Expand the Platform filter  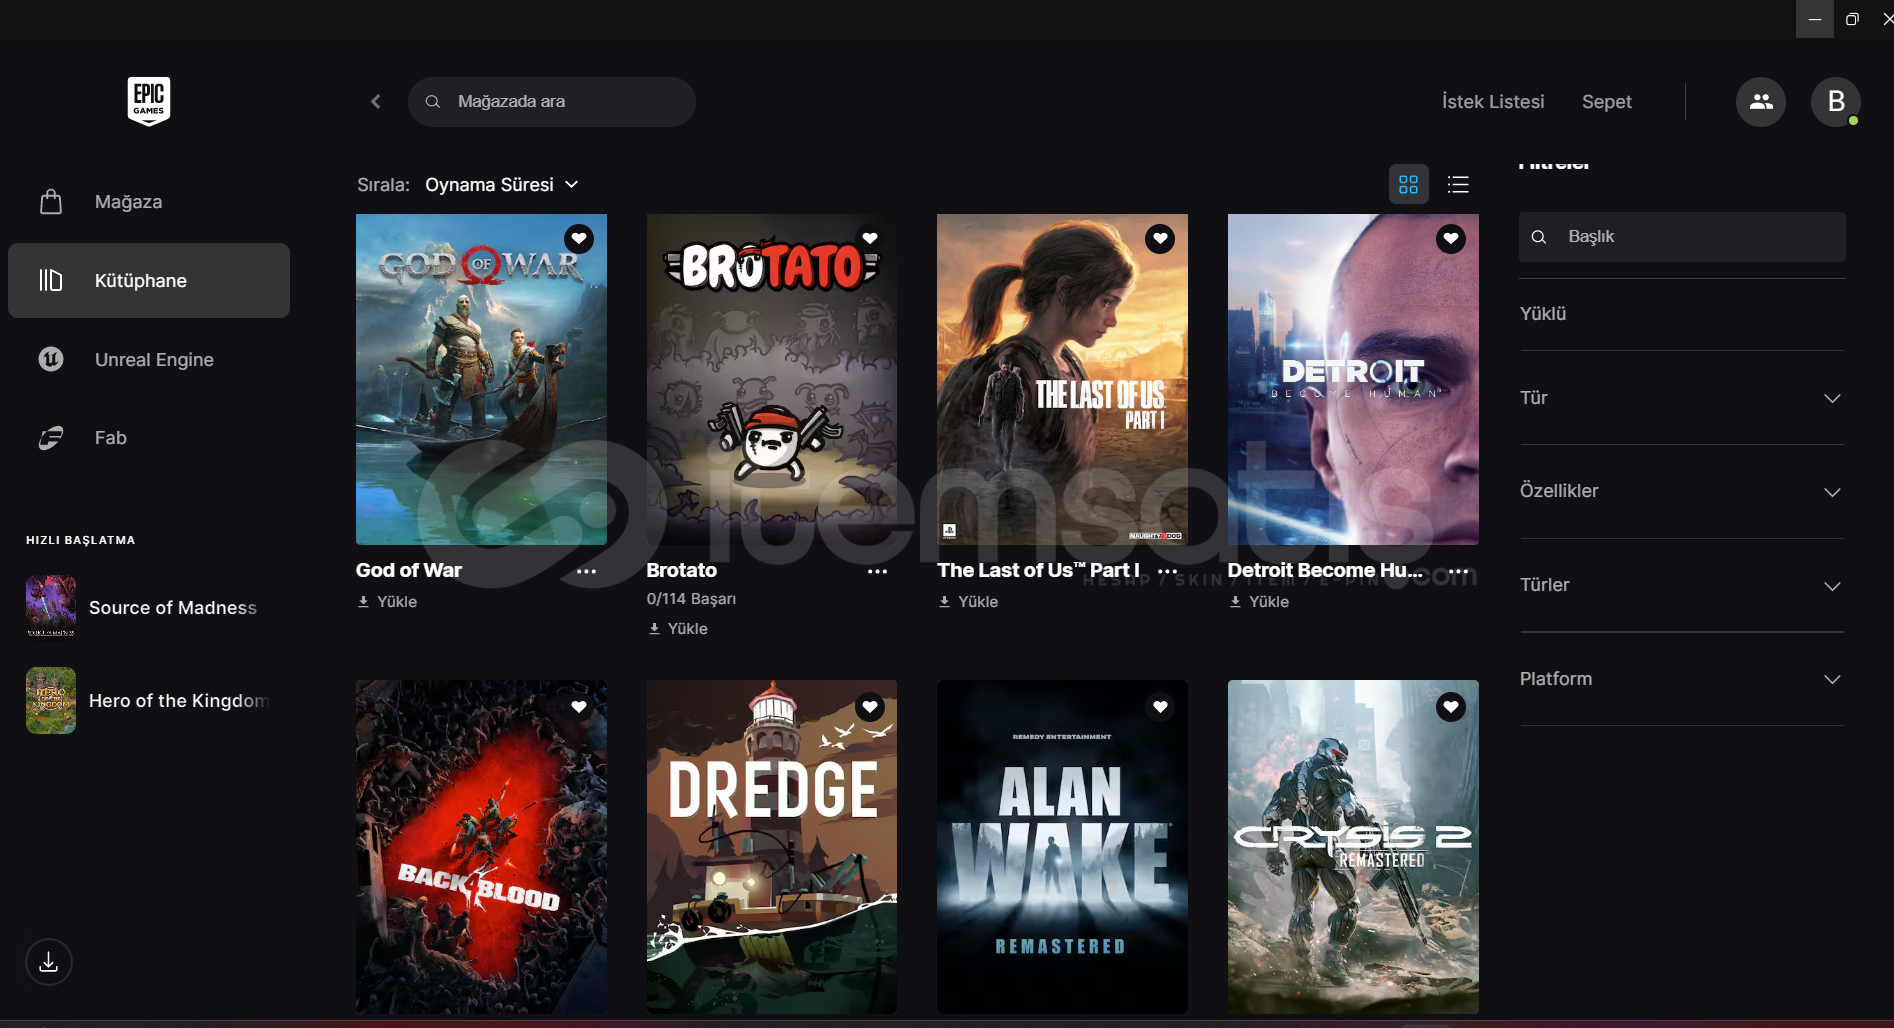coord(1682,679)
